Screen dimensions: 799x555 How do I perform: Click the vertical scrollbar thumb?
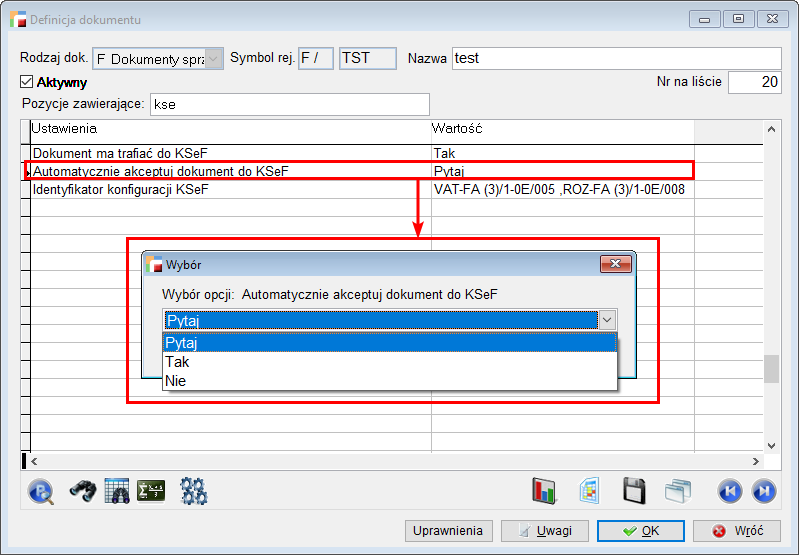(771, 368)
